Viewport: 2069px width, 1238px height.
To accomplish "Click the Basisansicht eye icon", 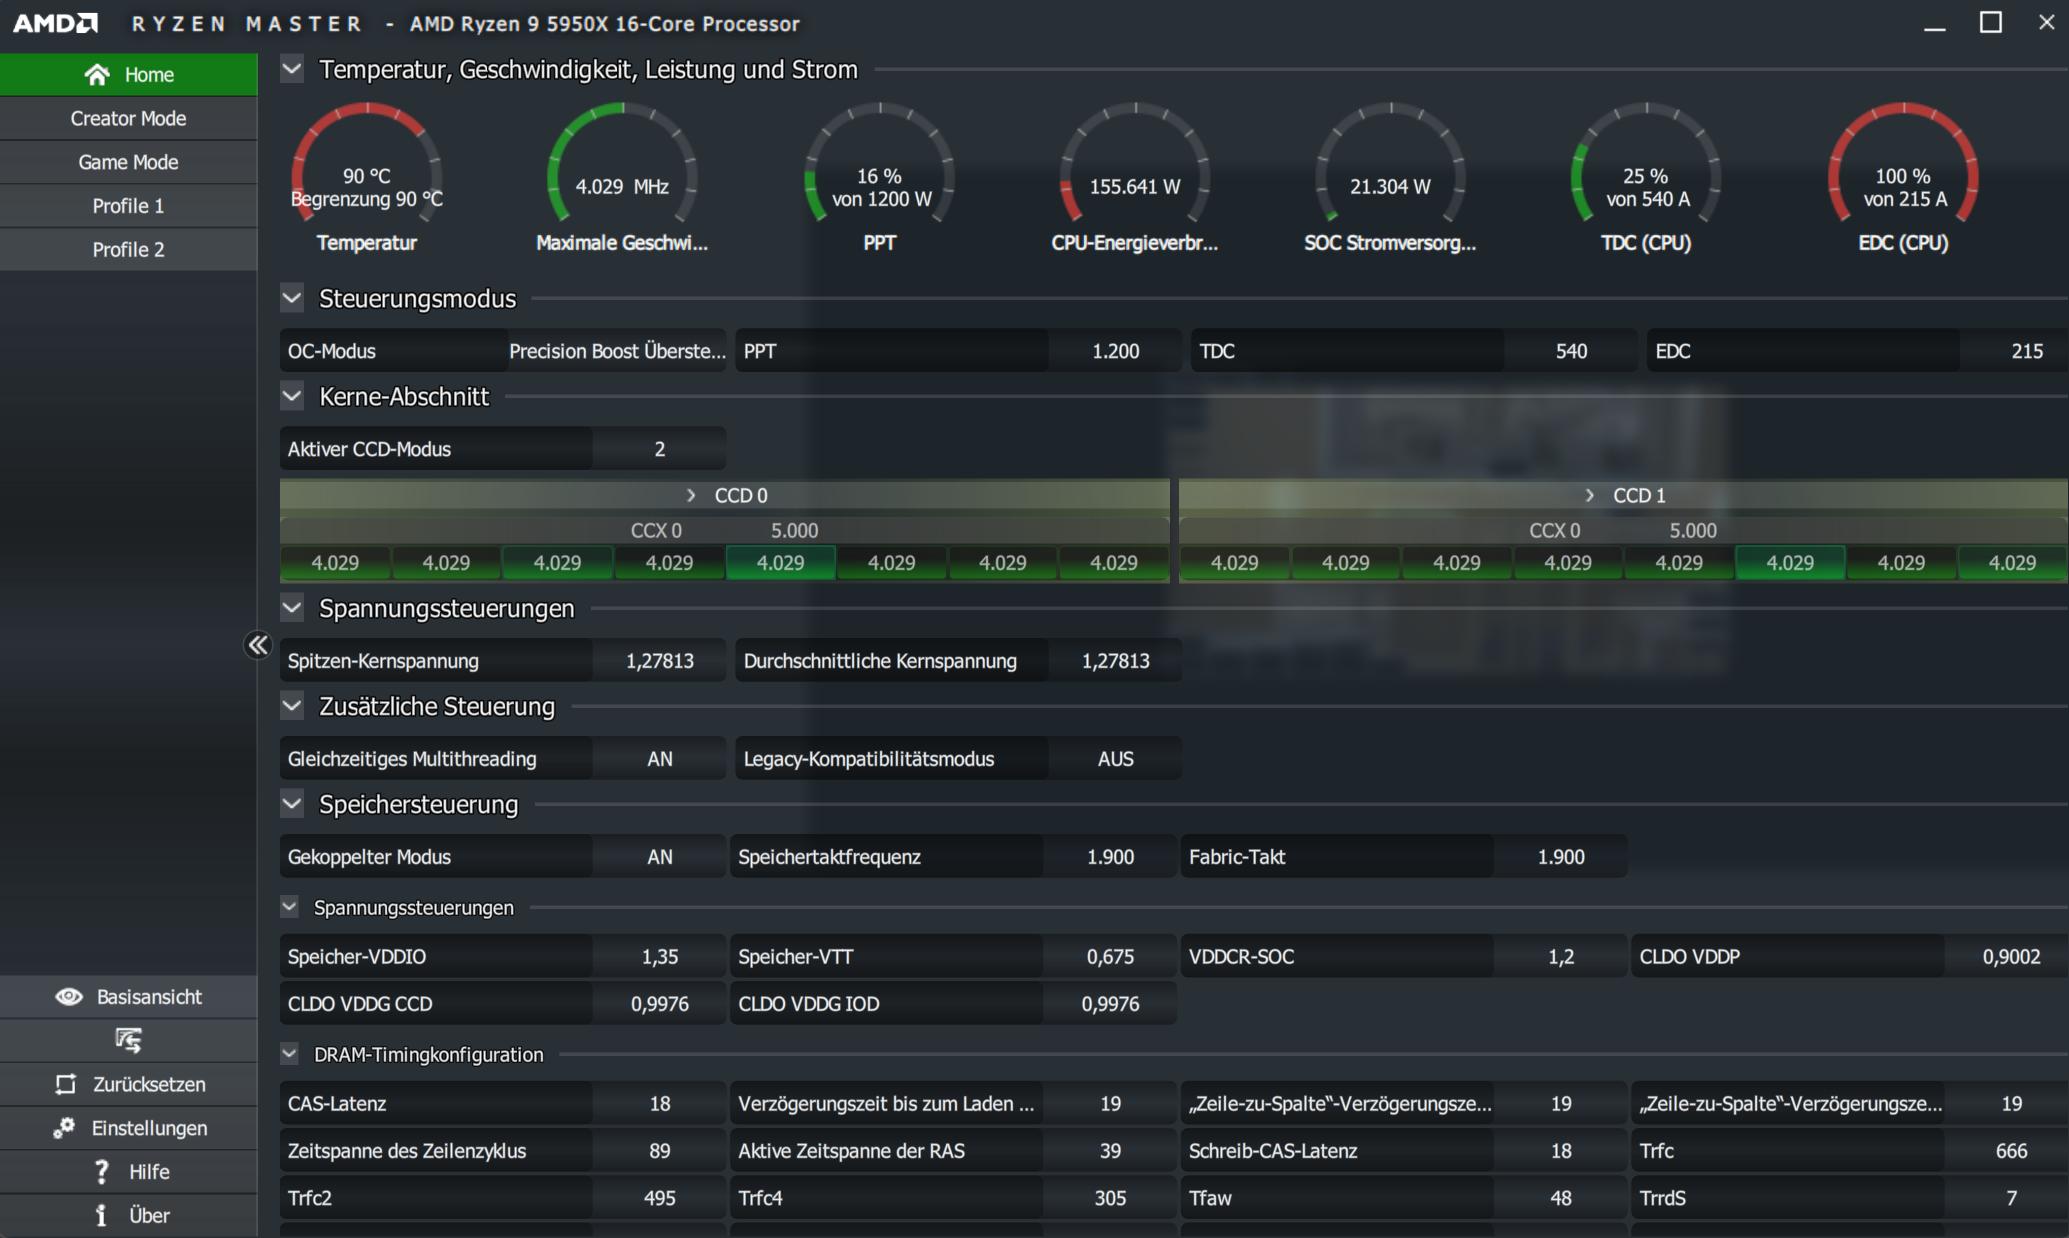I will tap(69, 997).
